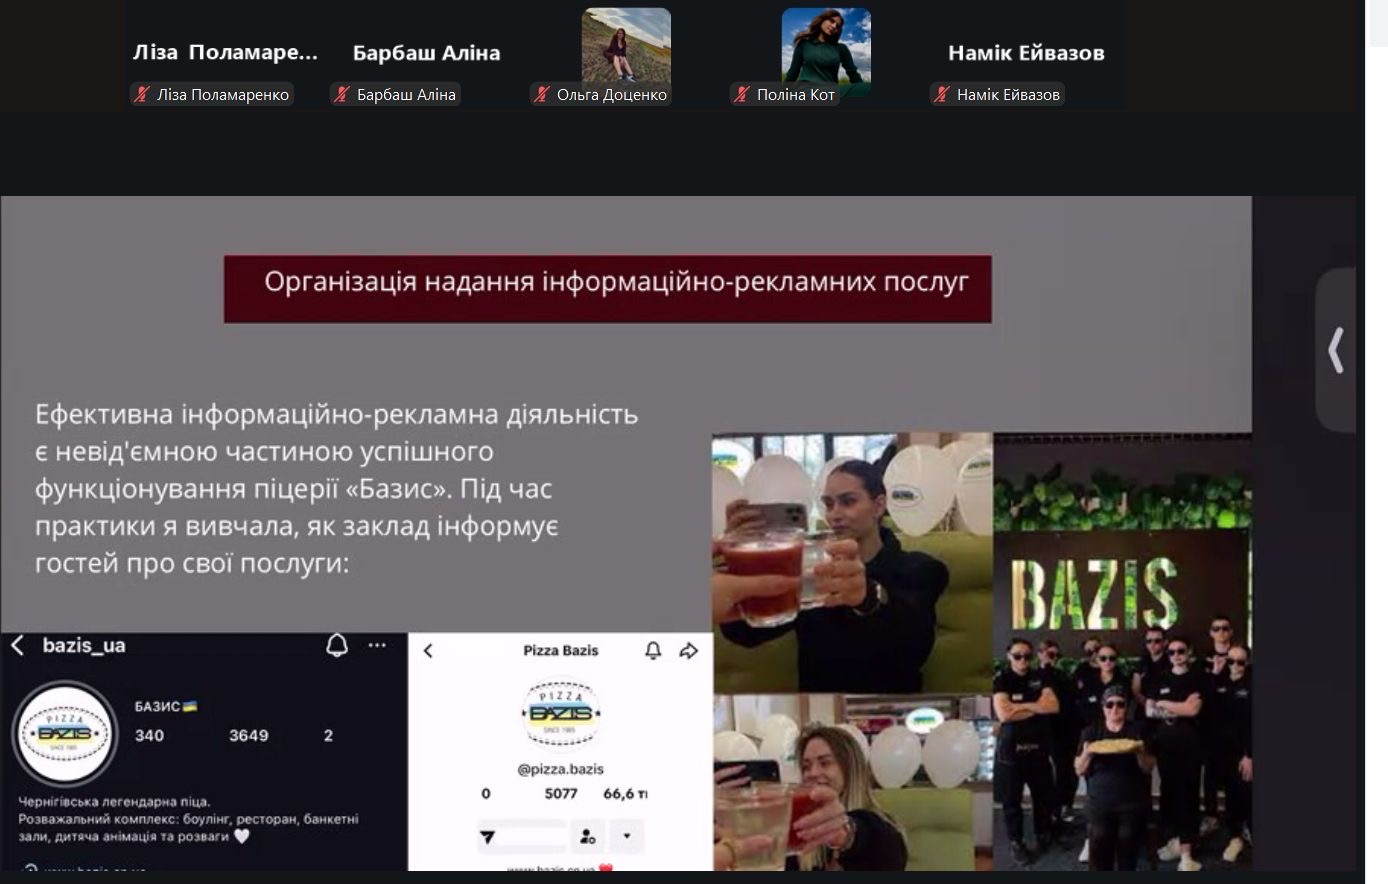
Task: Click the muted mic icon beside Барбаш Аліна
Action: pyautogui.click(x=341, y=95)
